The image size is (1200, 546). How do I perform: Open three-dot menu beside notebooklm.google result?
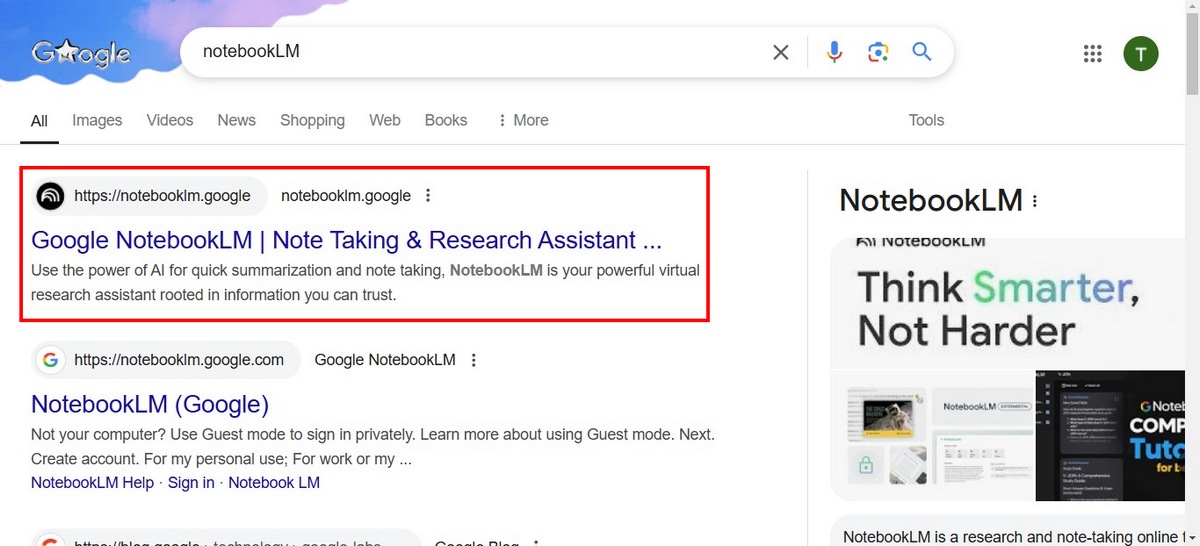(x=428, y=196)
